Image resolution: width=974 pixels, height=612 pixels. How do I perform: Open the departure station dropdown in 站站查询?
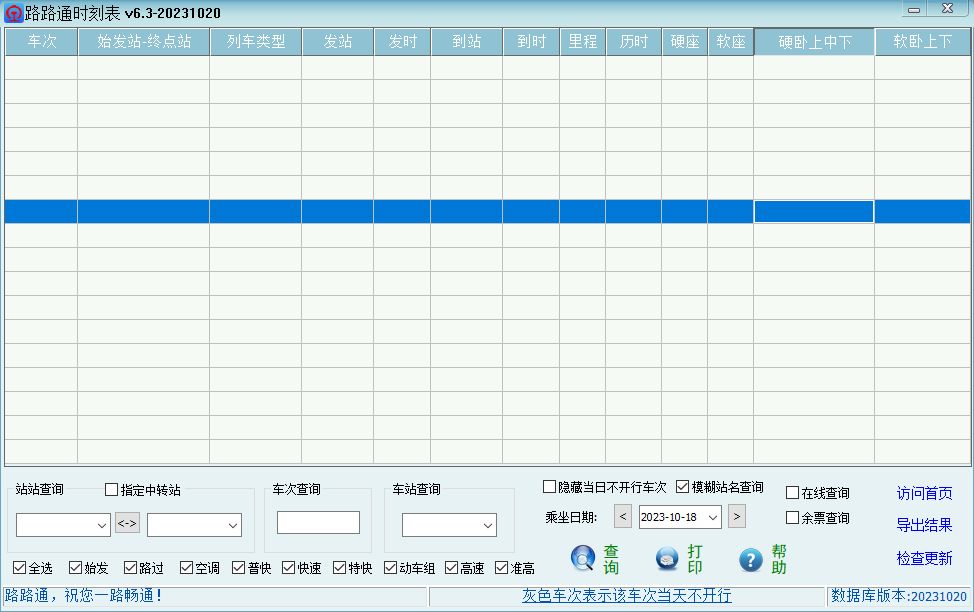pyautogui.click(x=102, y=525)
